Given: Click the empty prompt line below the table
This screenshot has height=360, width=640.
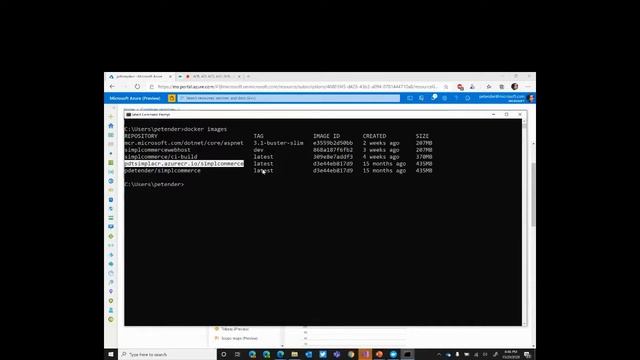Looking at the screenshot, I should pos(154,184).
